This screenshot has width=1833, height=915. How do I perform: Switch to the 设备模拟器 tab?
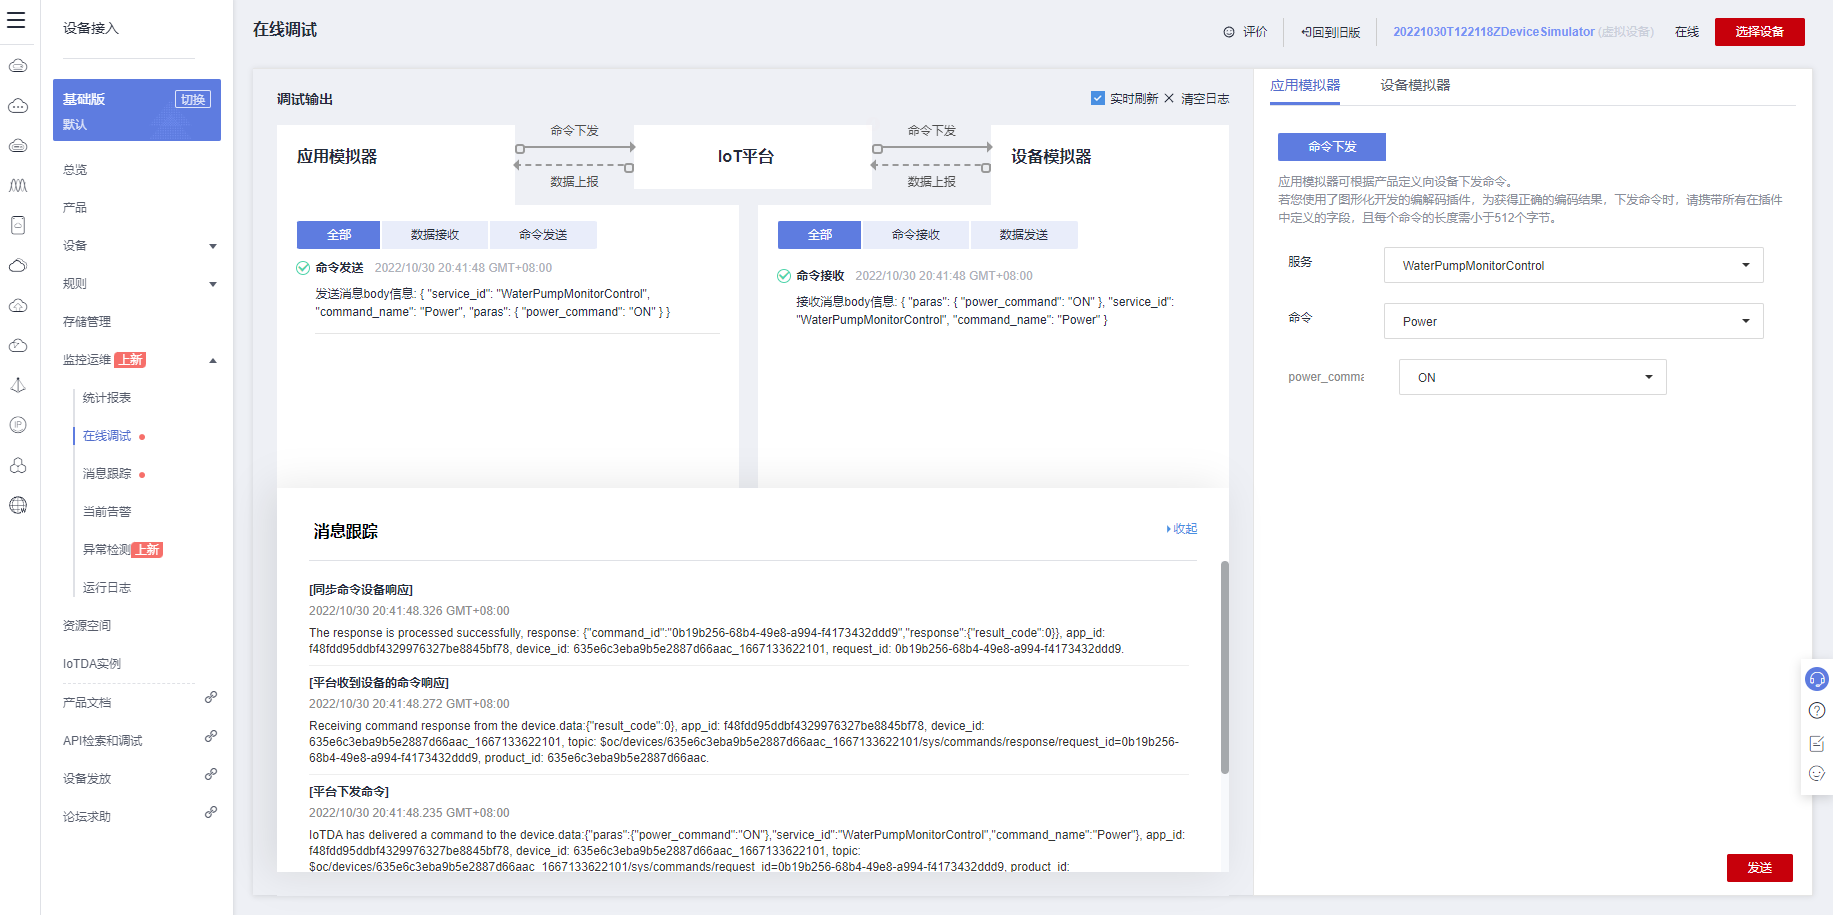coord(1415,85)
